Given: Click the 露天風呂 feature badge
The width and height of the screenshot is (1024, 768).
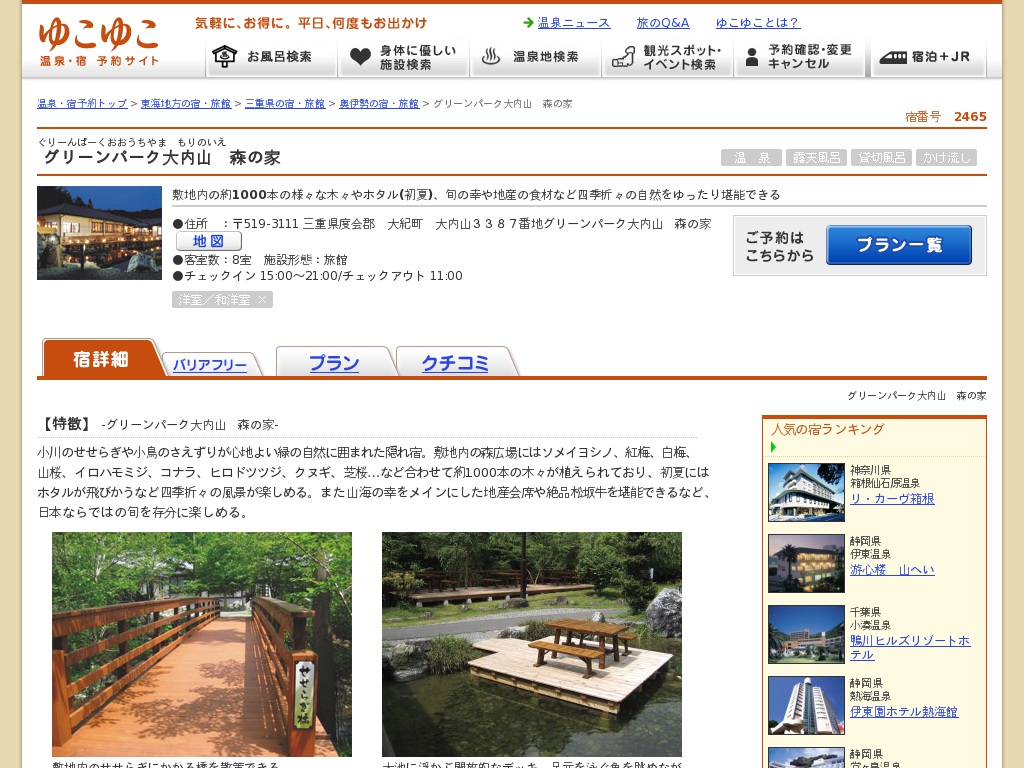Looking at the screenshot, I should click(x=816, y=157).
